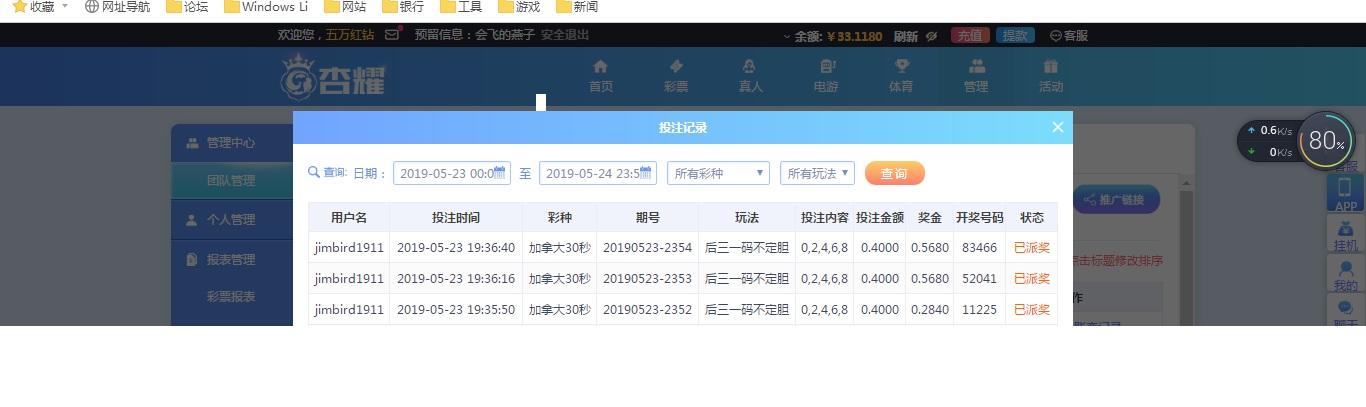Open the Windows Li bookmark folder
The width and height of the screenshot is (1366, 407).
click(x=266, y=7)
